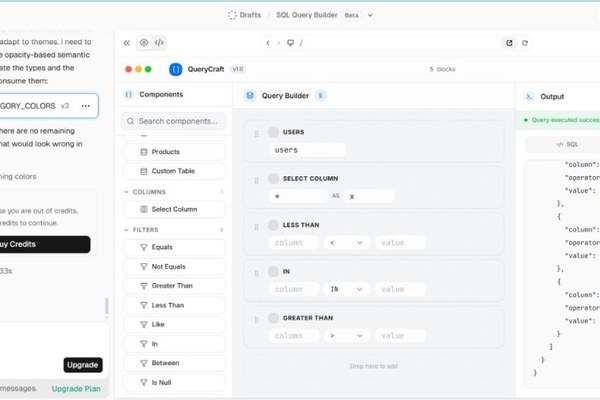Click the Is Null filter funnel icon
This screenshot has width=600, height=400.
(144, 382)
